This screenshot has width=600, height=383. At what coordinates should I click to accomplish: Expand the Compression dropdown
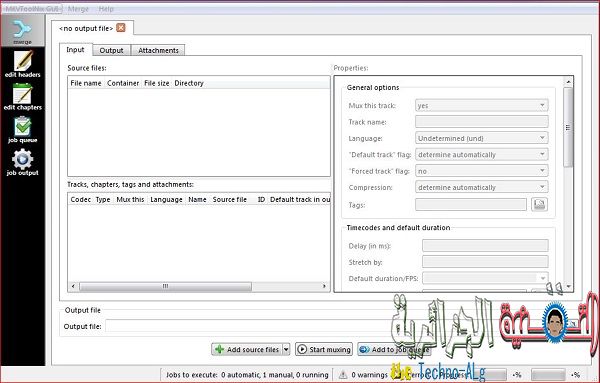tap(482, 187)
